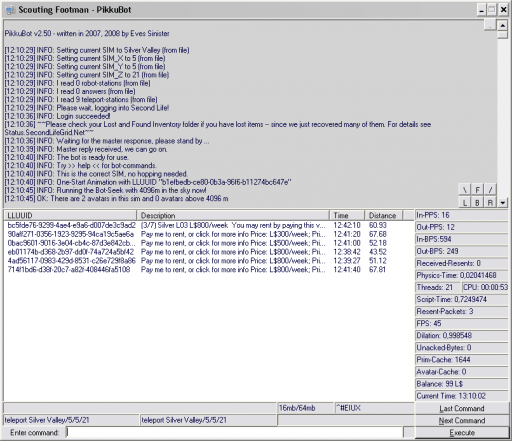Click the Out-BPS: 249 status field
The width and height of the screenshot is (512, 441).
(462, 251)
